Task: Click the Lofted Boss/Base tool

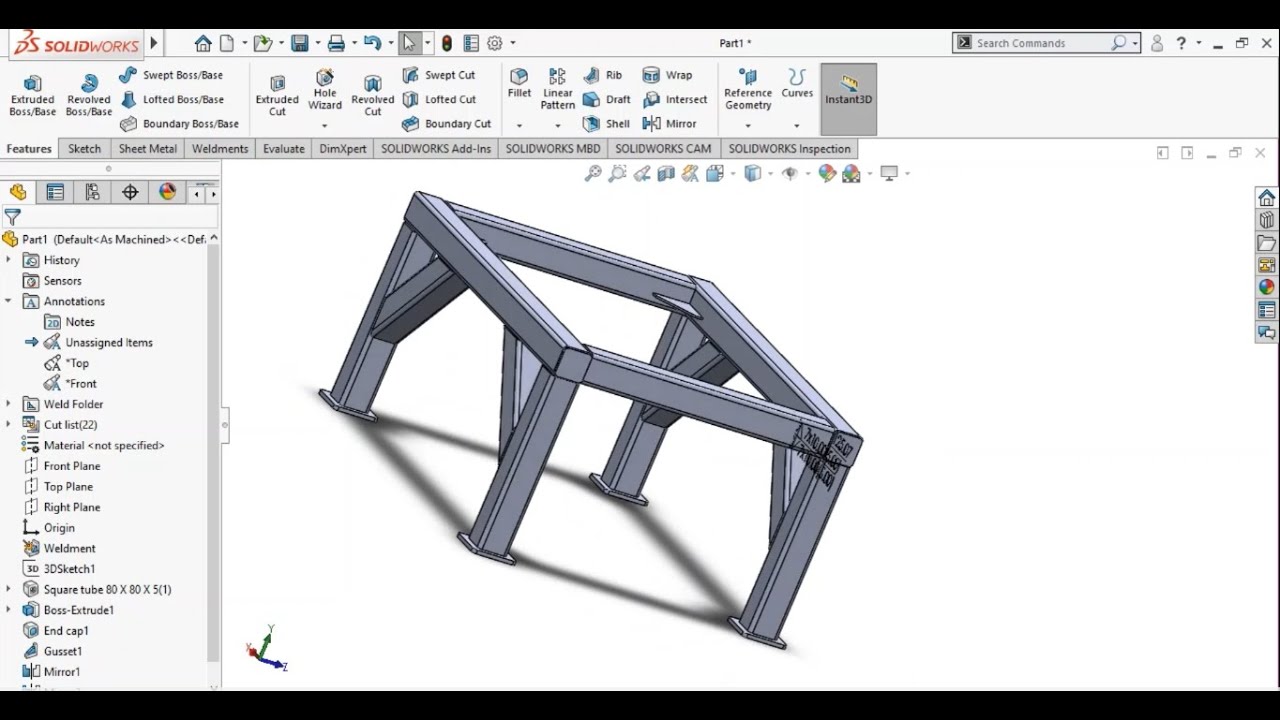Action: coord(171,99)
